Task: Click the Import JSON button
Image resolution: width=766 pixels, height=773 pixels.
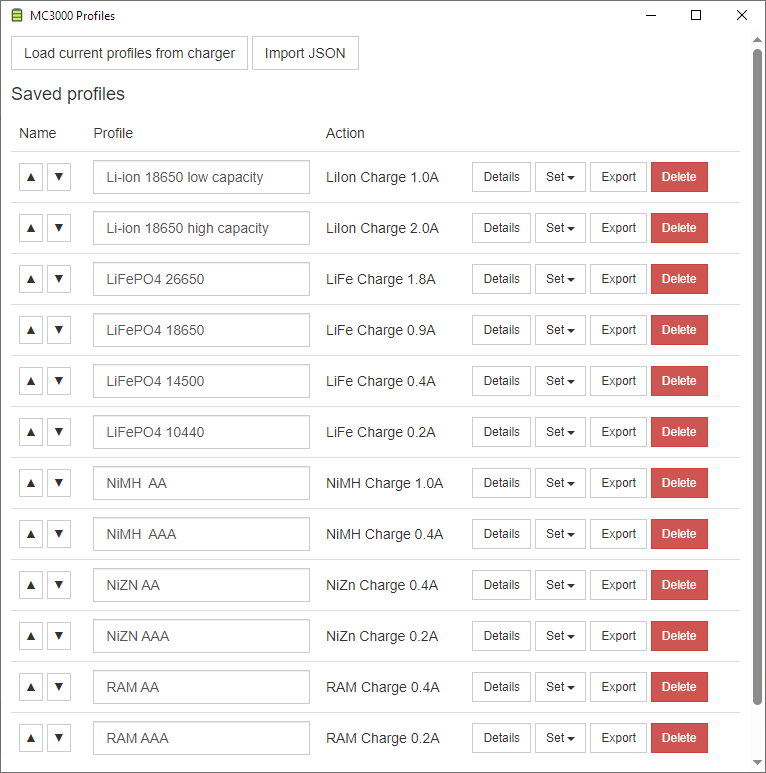Action: (305, 53)
